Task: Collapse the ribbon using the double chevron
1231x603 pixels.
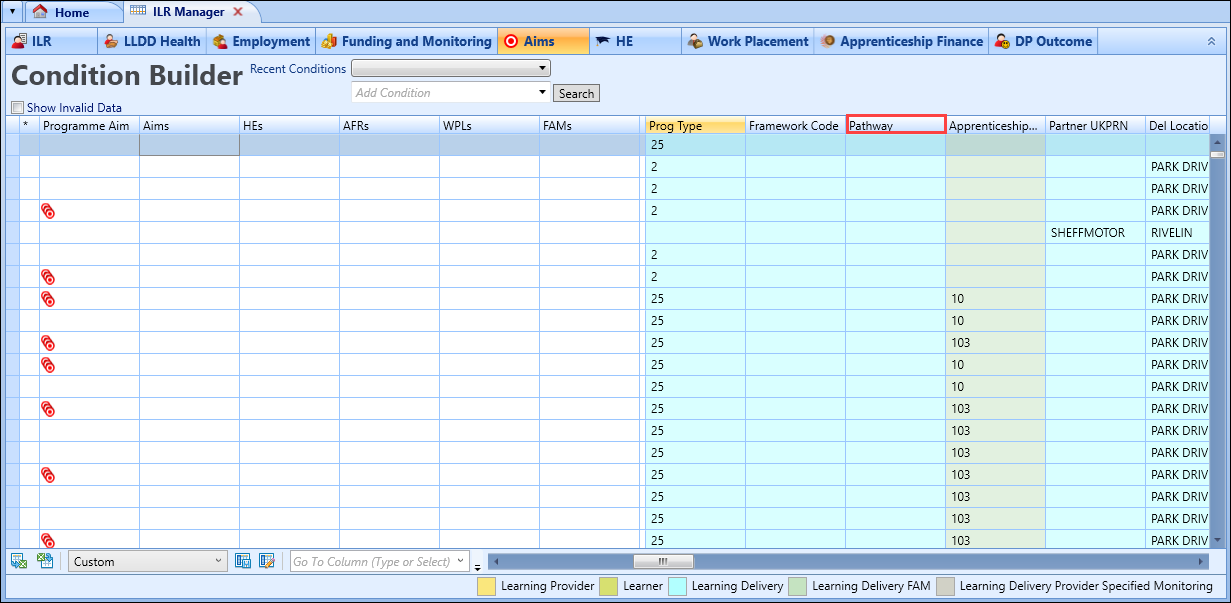Action: pos(1211,41)
